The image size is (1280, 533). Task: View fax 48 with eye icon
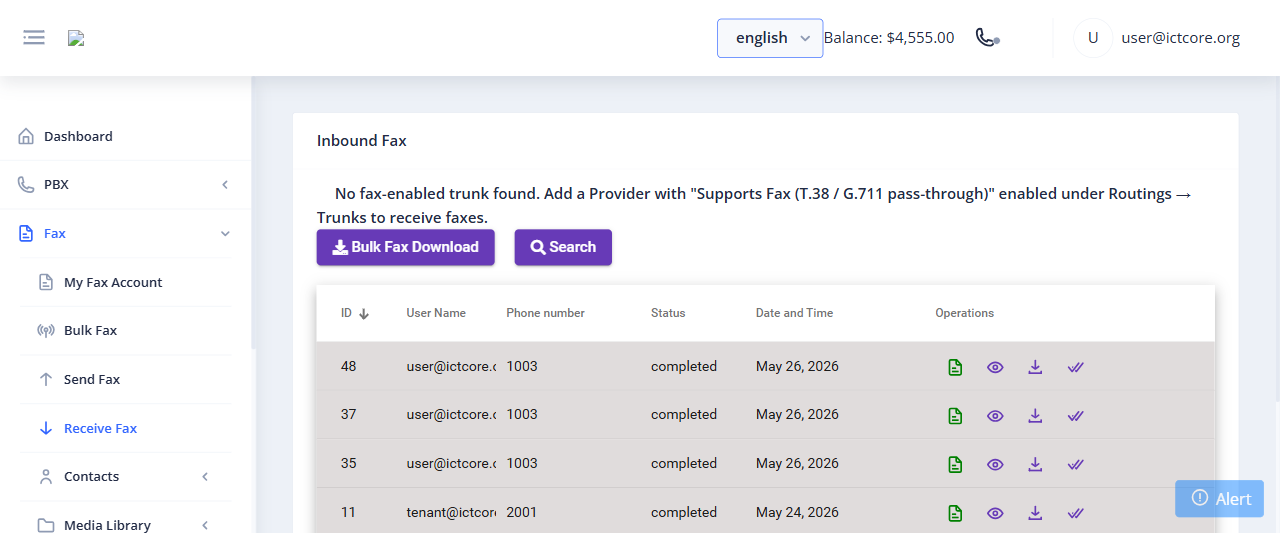pyautogui.click(x=995, y=367)
